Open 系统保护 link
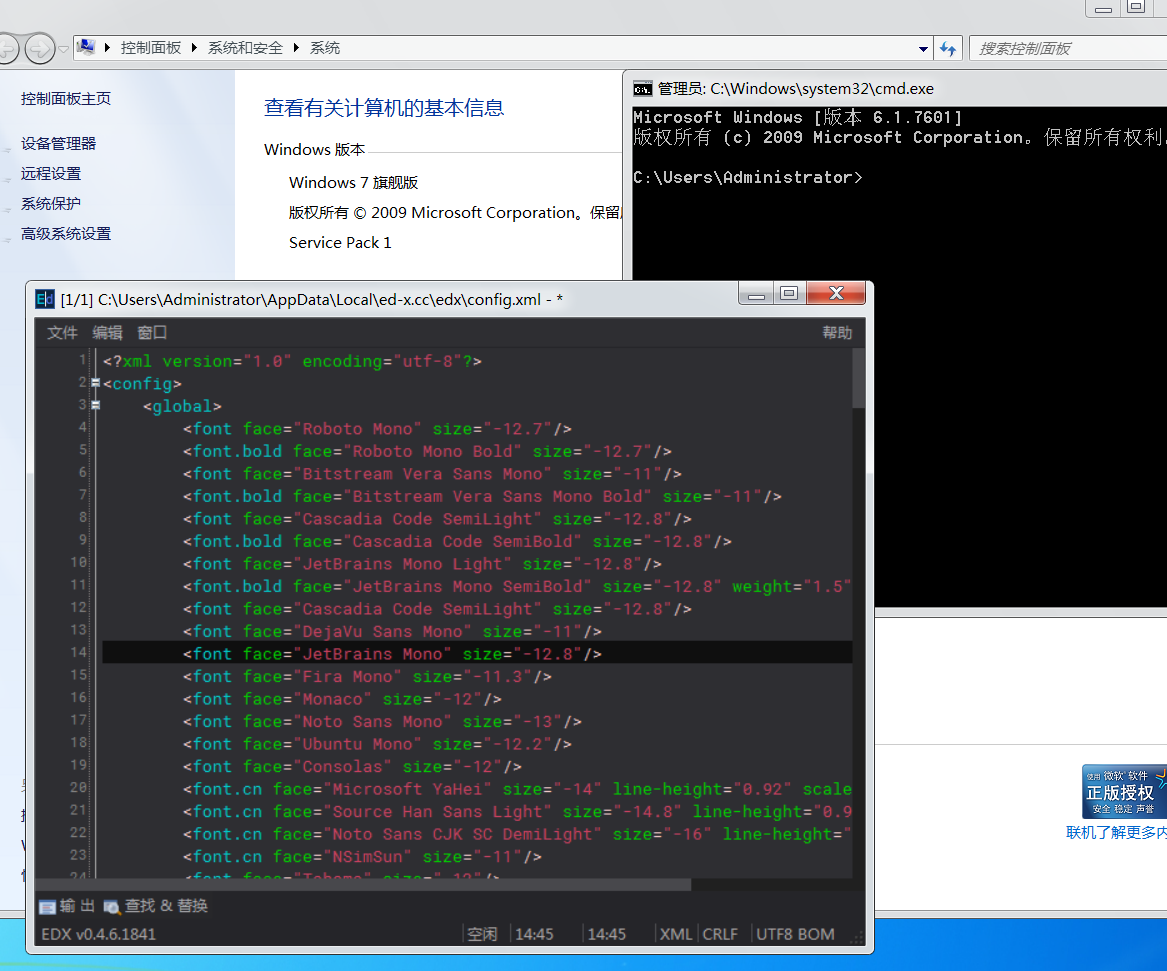Image resolution: width=1167 pixels, height=971 pixels. 51,203
